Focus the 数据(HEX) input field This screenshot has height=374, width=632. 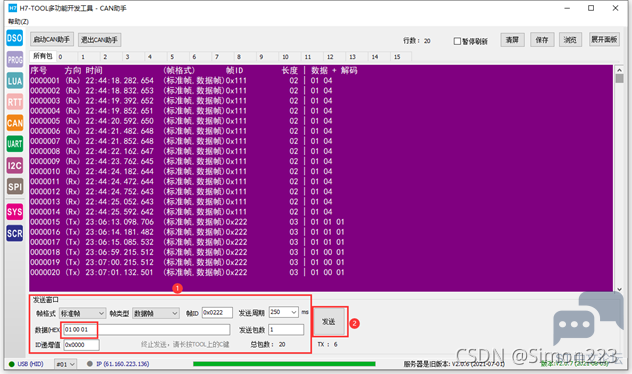click(146, 330)
